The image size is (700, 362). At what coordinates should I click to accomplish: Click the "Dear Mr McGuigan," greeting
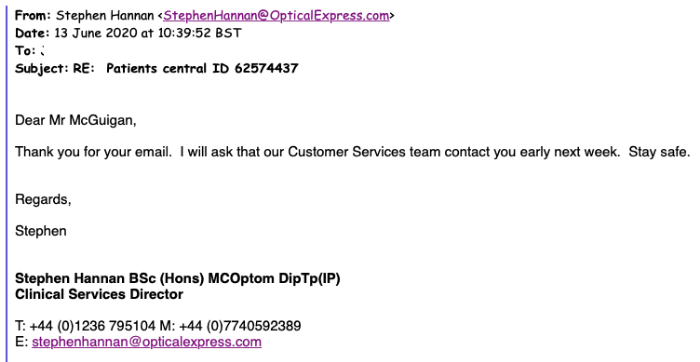[75, 121]
